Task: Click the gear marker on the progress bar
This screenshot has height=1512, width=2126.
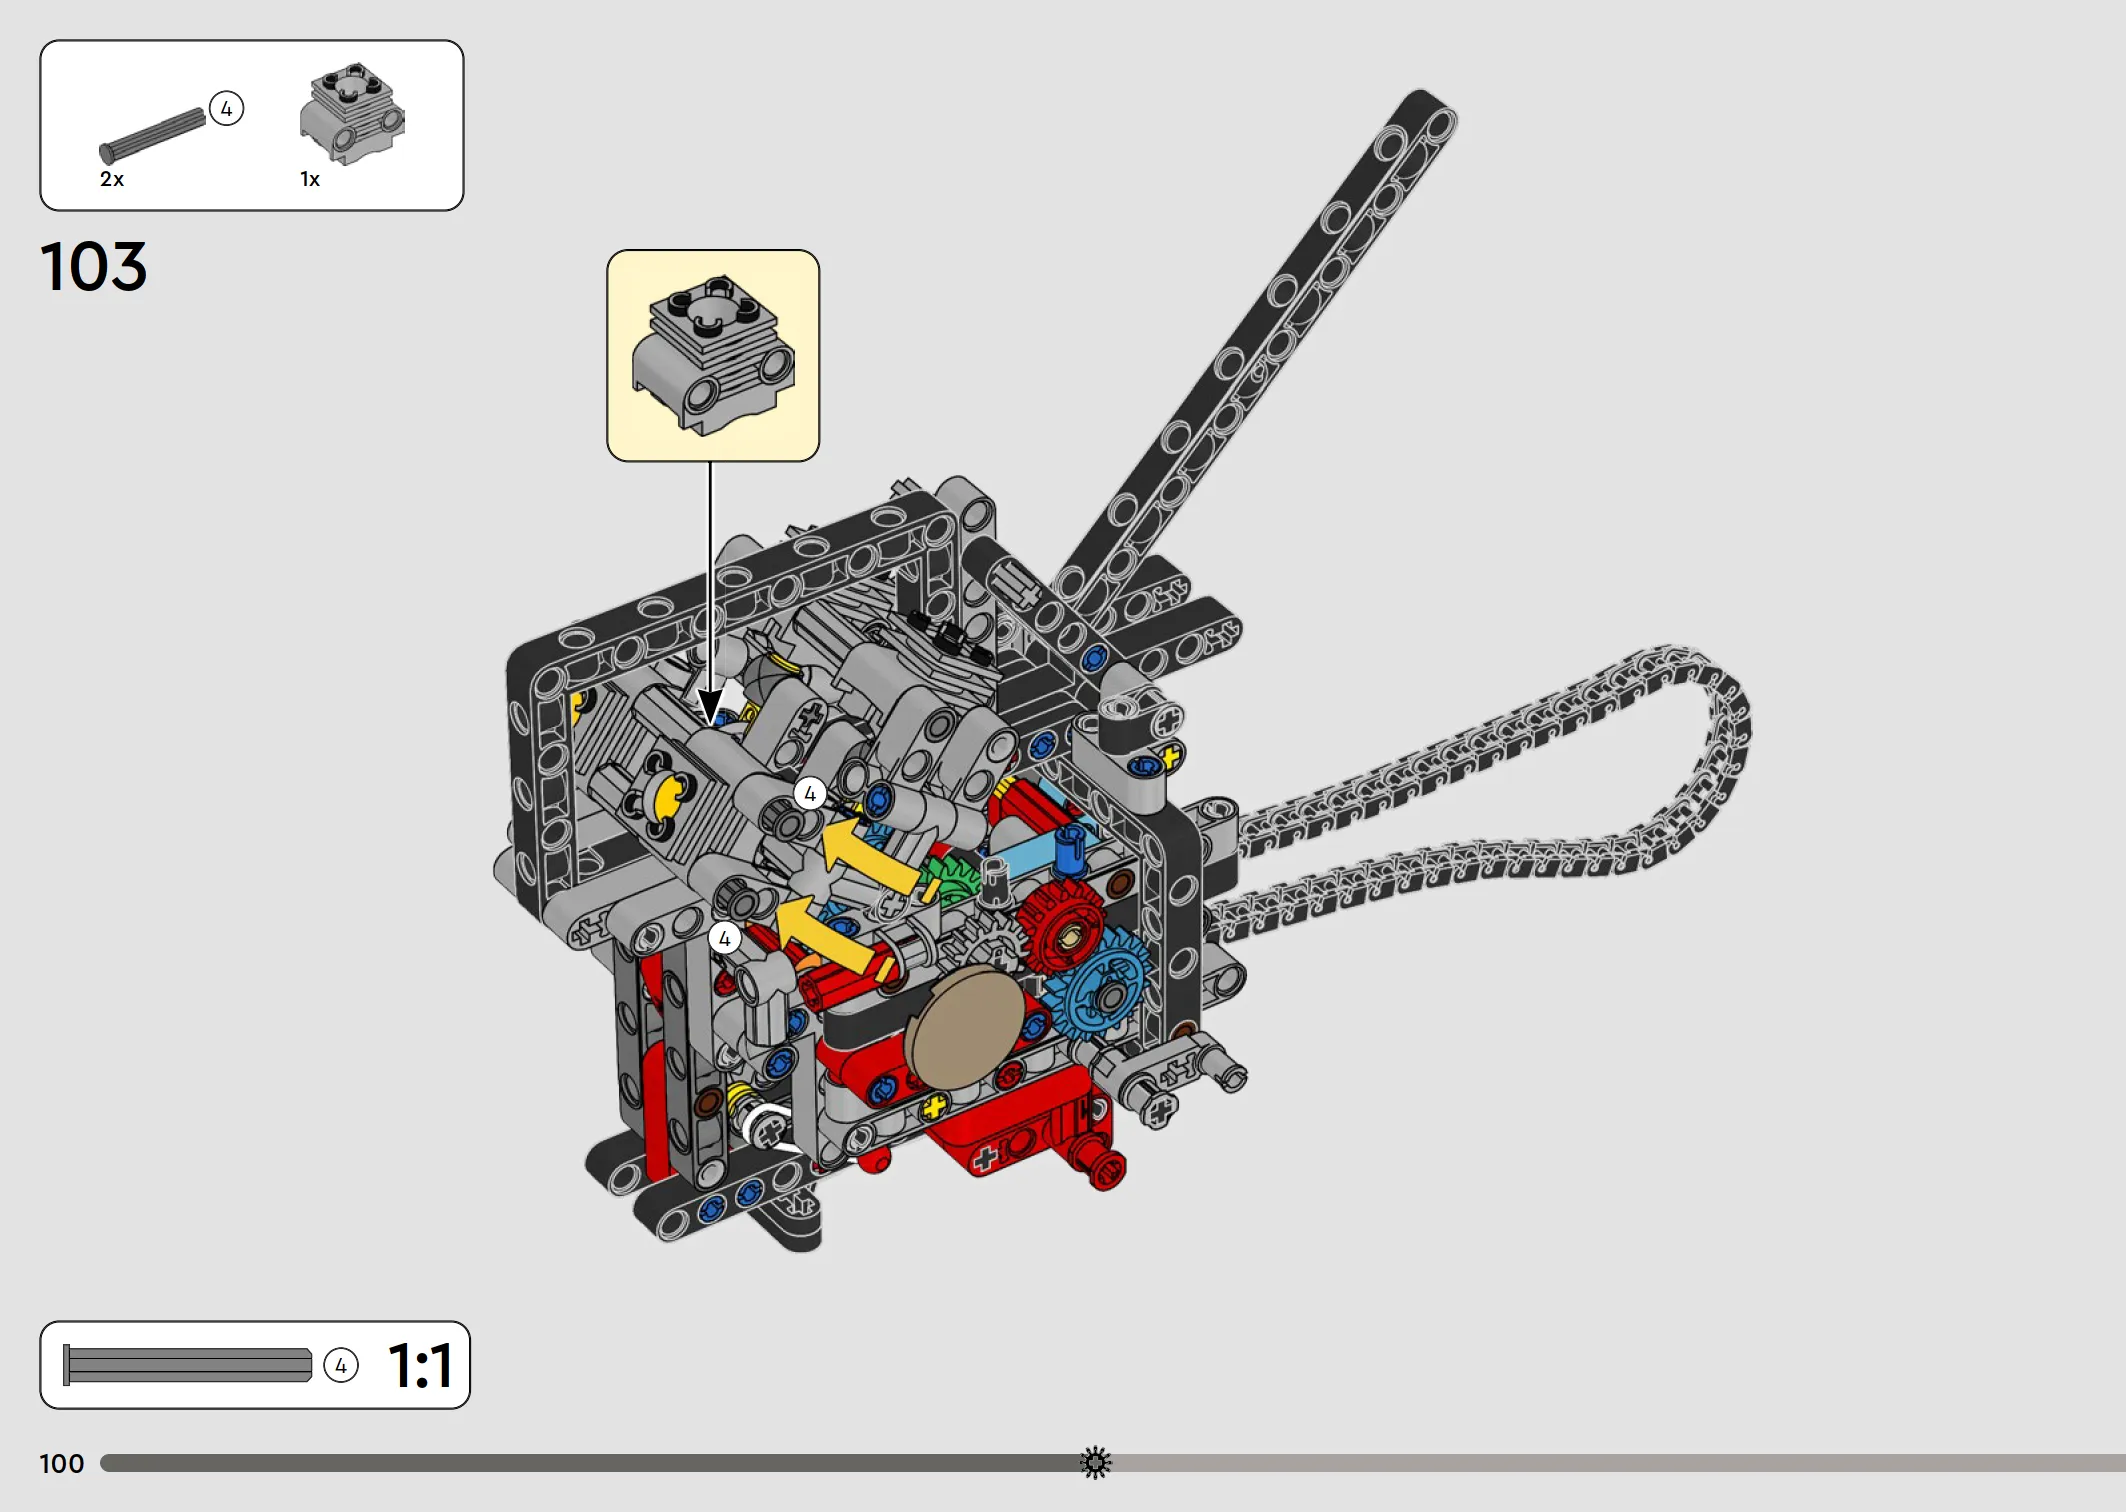Action: (x=1095, y=1462)
